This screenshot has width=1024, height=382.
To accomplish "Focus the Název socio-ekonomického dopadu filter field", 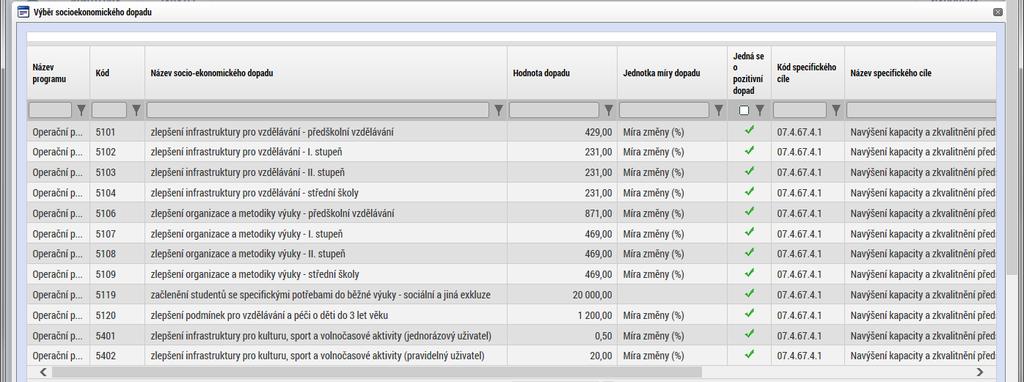I will pos(317,110).
